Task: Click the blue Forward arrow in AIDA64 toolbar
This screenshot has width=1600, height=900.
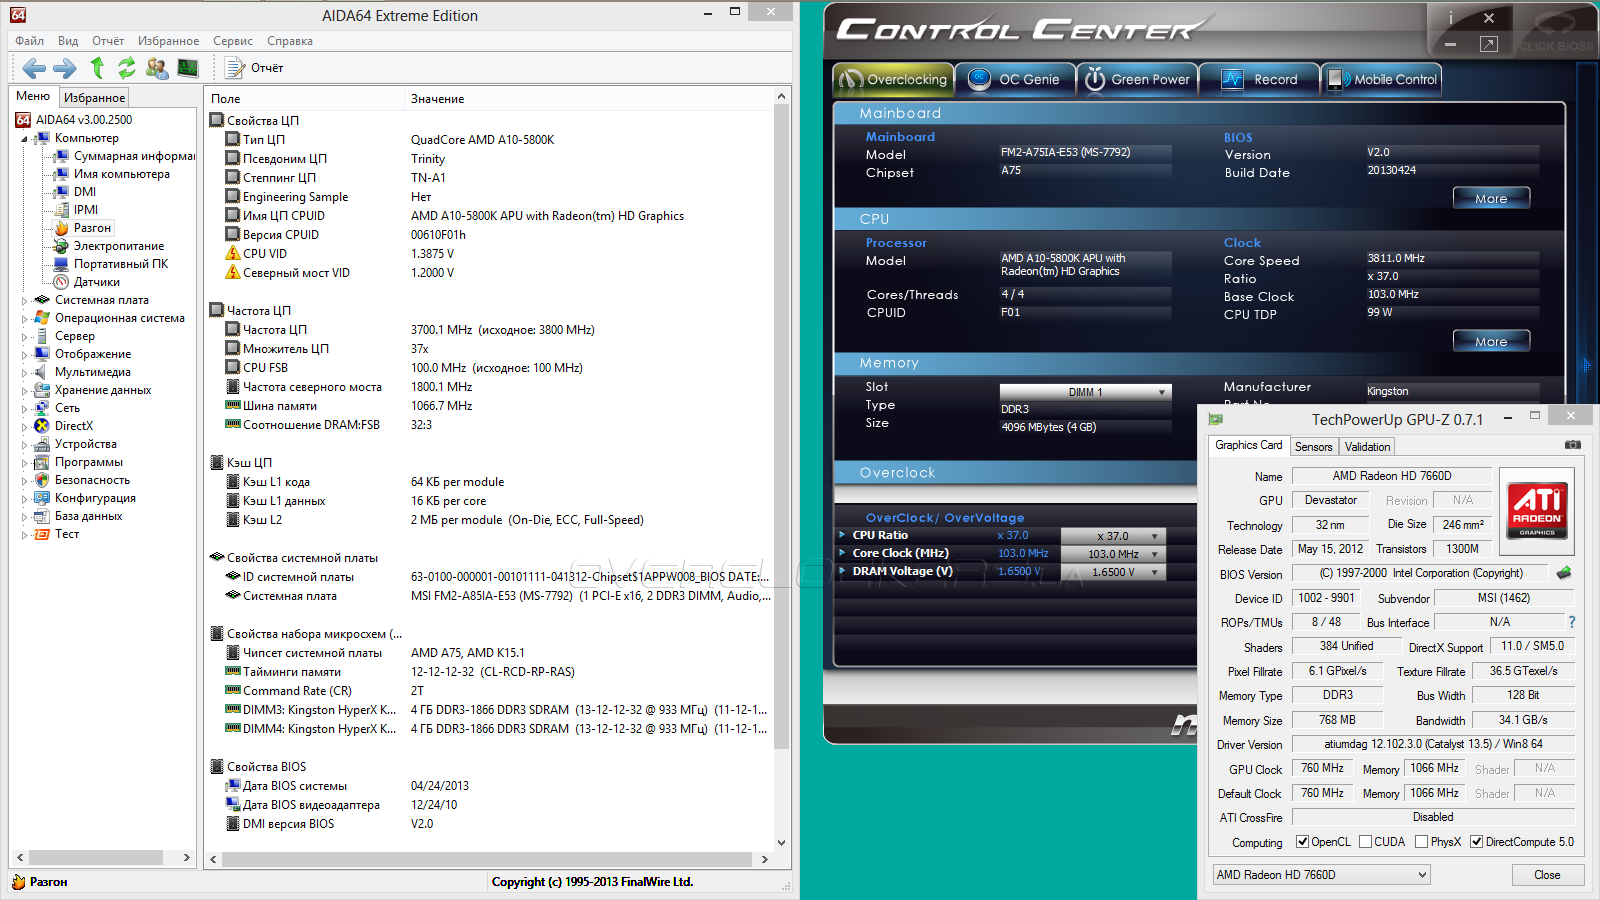Action: [x=65, y=68]
